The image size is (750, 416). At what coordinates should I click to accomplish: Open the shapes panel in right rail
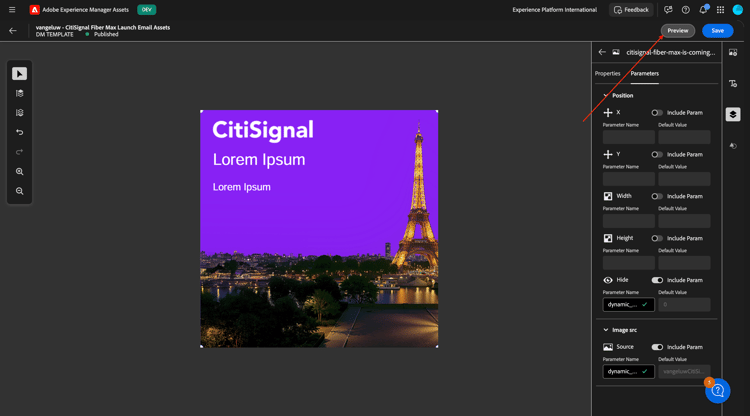(733, 146)
